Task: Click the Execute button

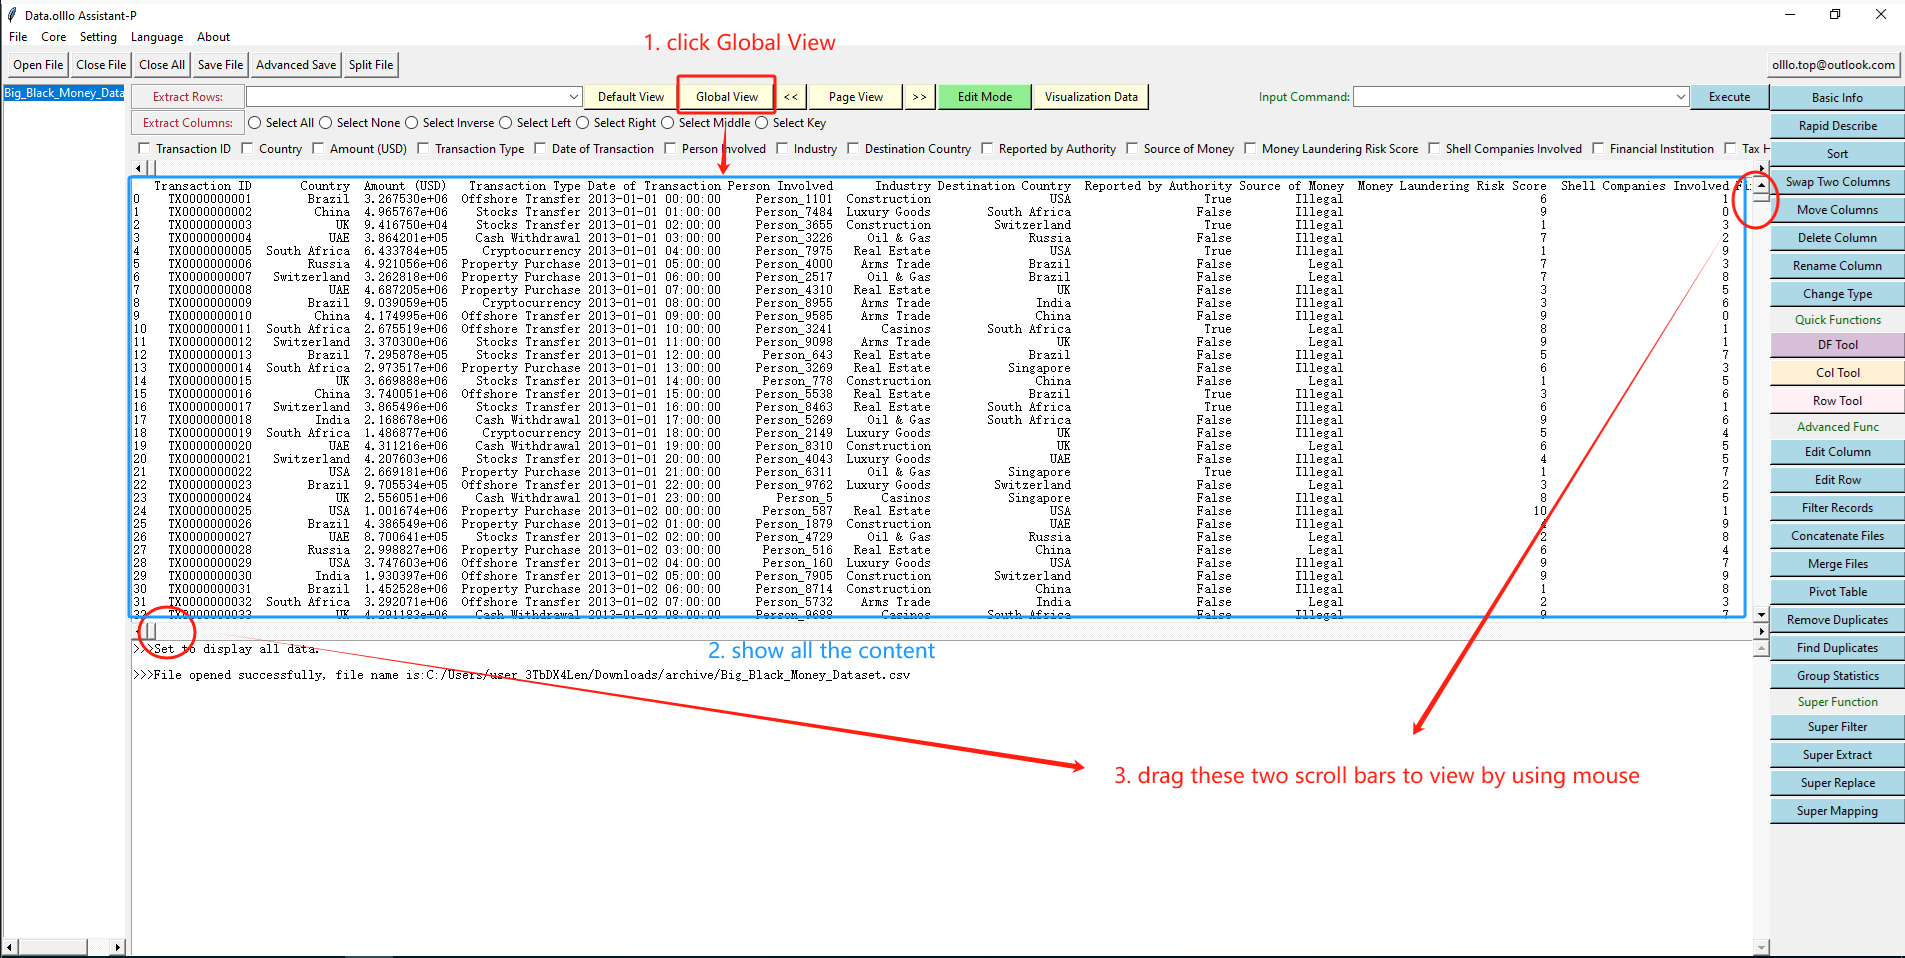Action: tap(1730, 97)
